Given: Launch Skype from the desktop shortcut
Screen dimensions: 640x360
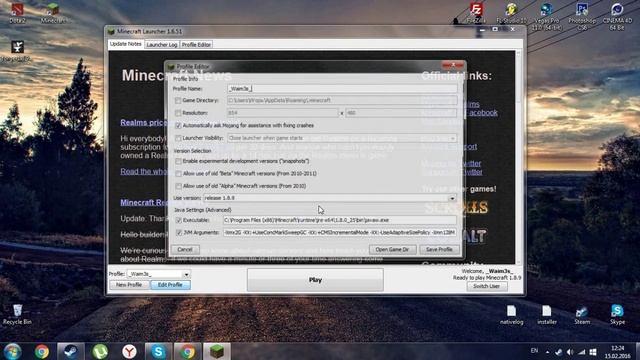Looking at the screenshot, I should 617,314.
